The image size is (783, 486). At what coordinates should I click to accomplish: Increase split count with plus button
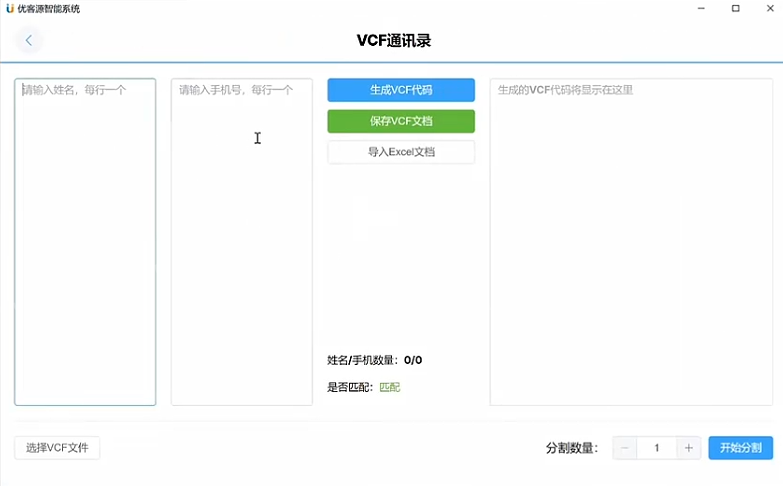pyautogui.click(x=688, y=448)
